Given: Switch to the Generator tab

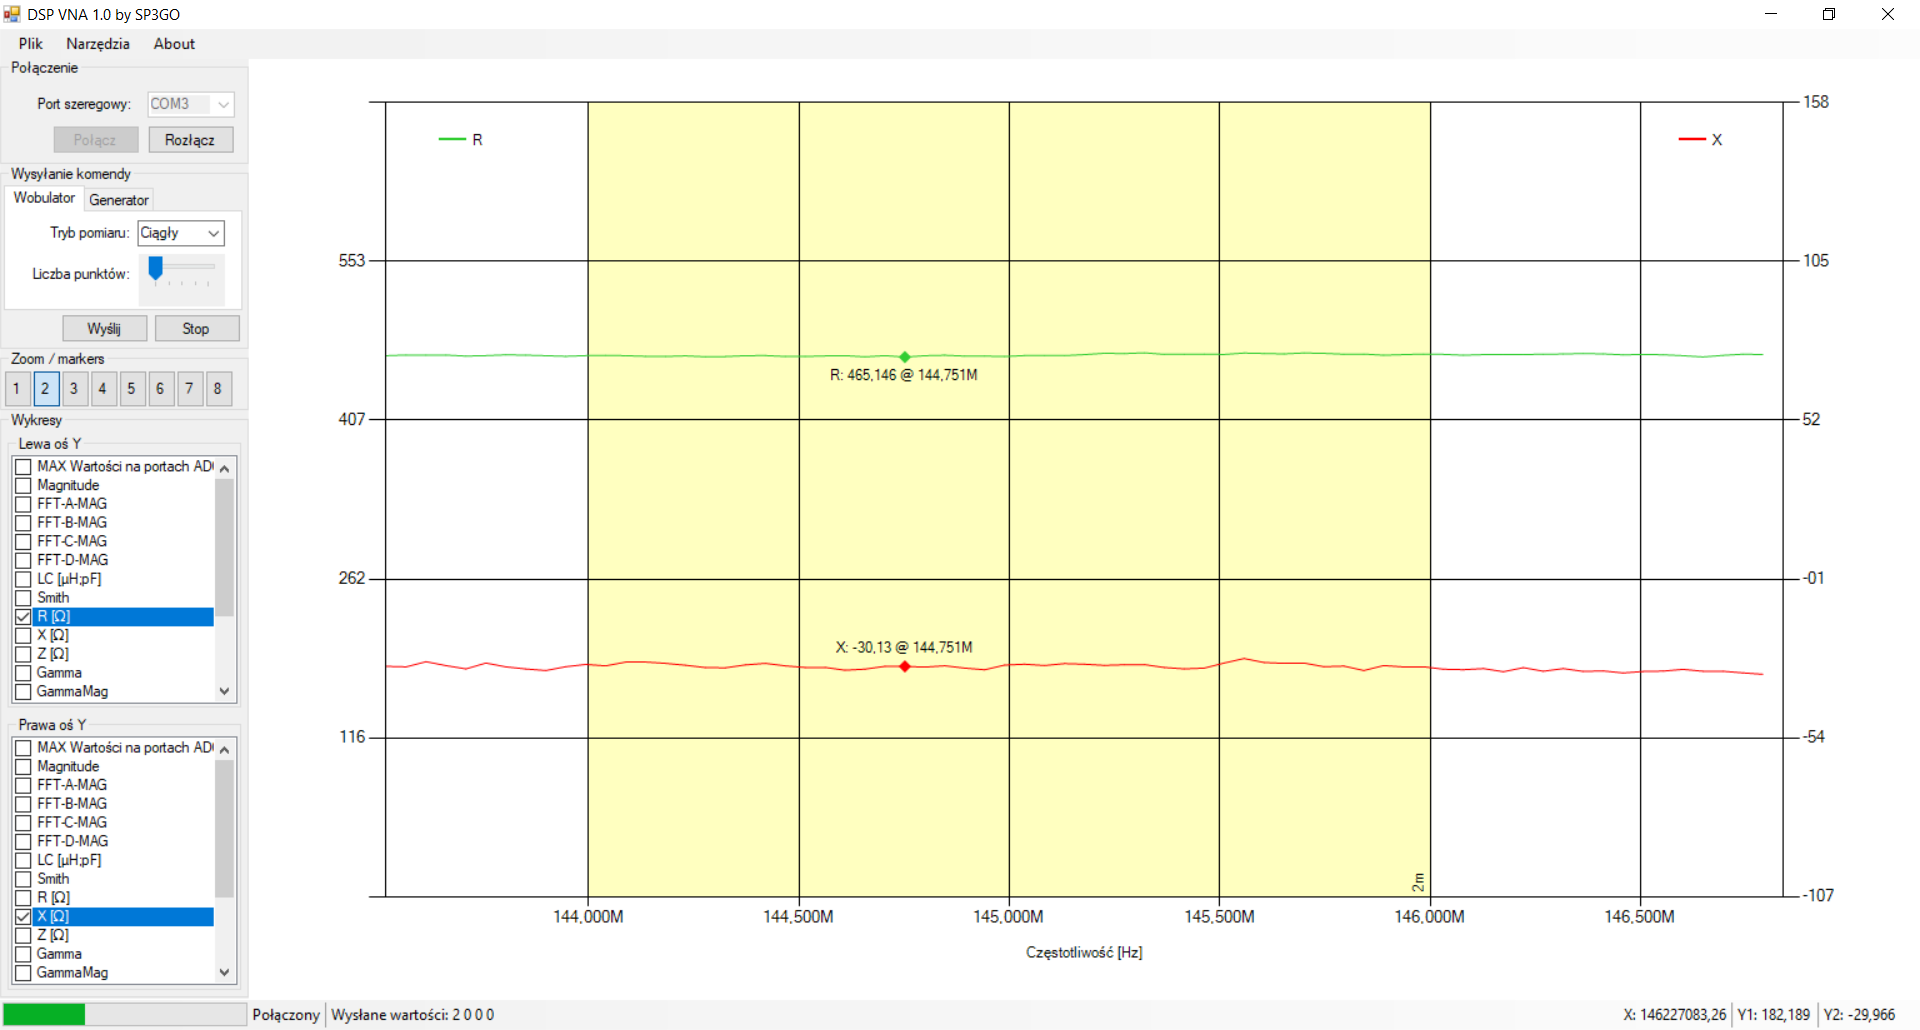Looking at the screenshot, I should tap(119, 200).
